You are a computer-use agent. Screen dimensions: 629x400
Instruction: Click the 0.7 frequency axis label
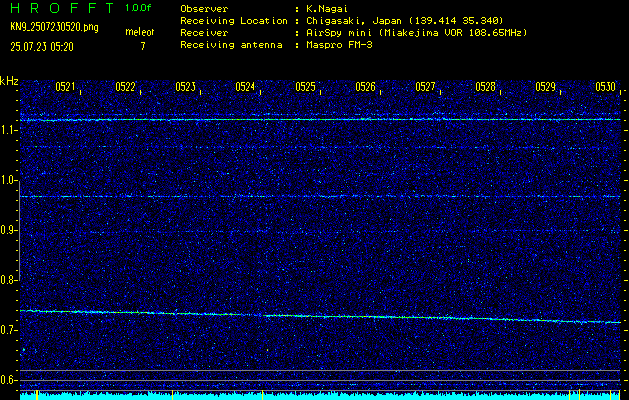[x=8, y=330]
